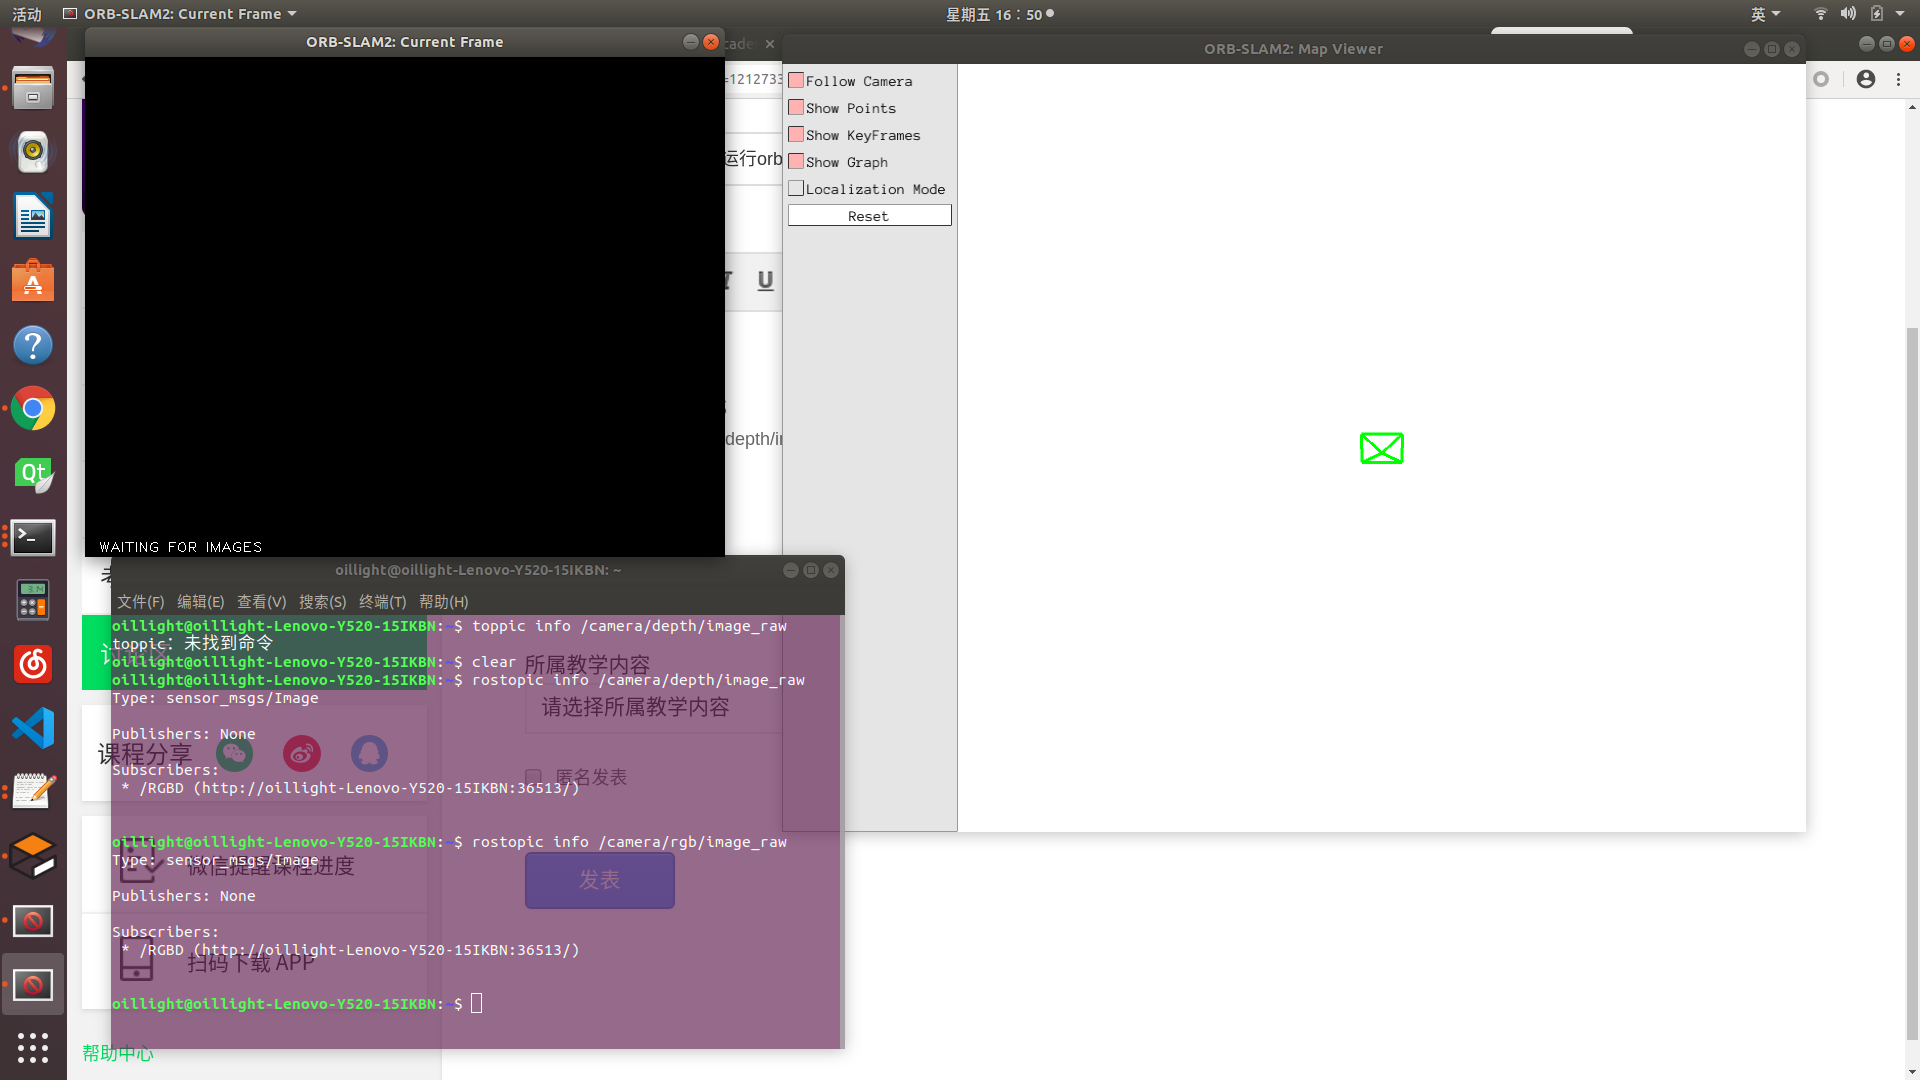Open the Help question-mark dock icon

(x=33, y=345)
